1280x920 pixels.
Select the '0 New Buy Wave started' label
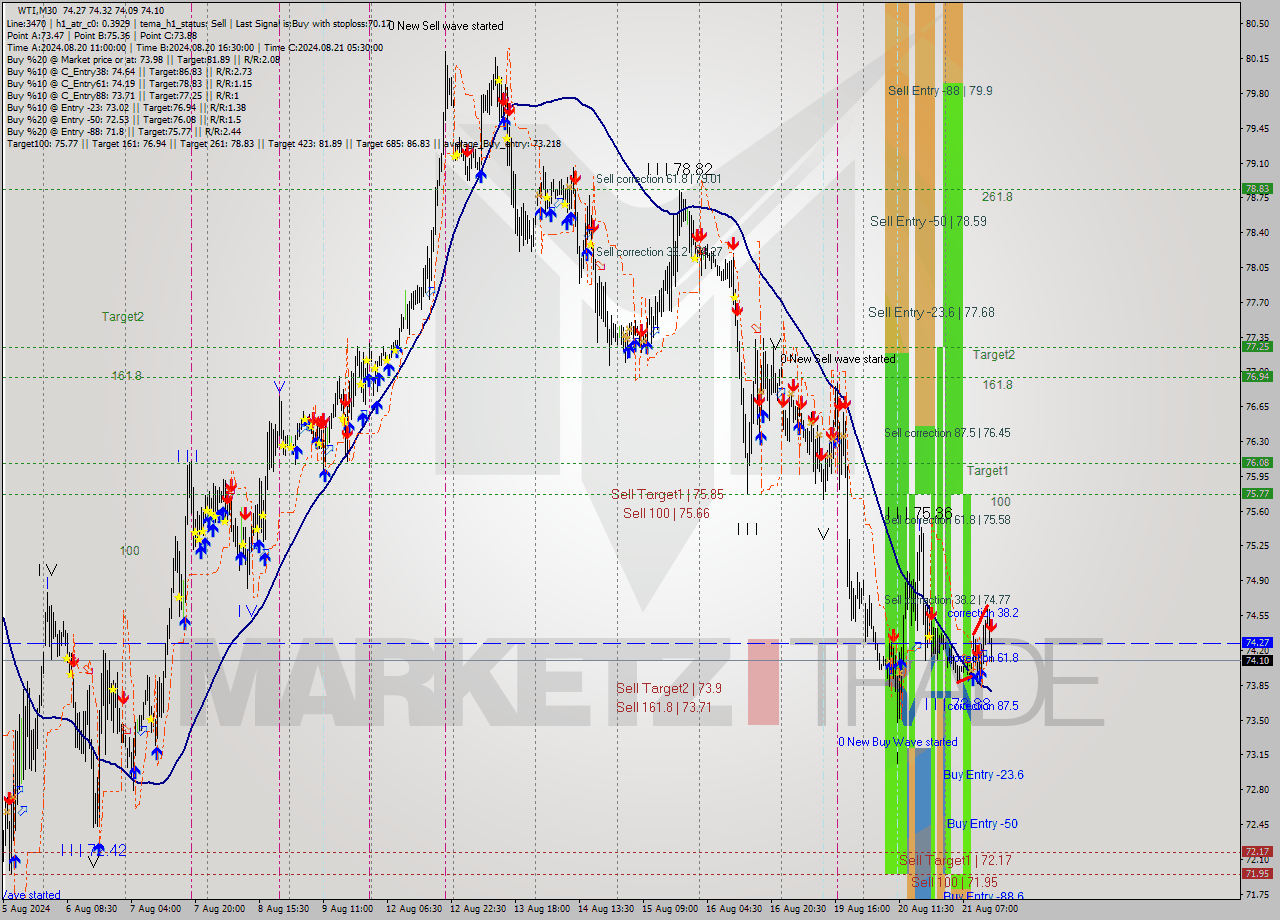pyautogui.click(x=897, y=742)
